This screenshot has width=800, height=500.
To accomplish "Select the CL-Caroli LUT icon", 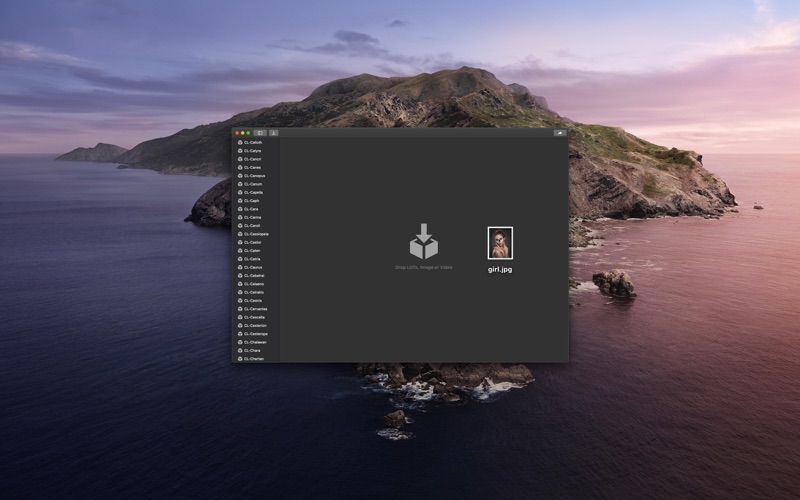I will click(240, 226).
